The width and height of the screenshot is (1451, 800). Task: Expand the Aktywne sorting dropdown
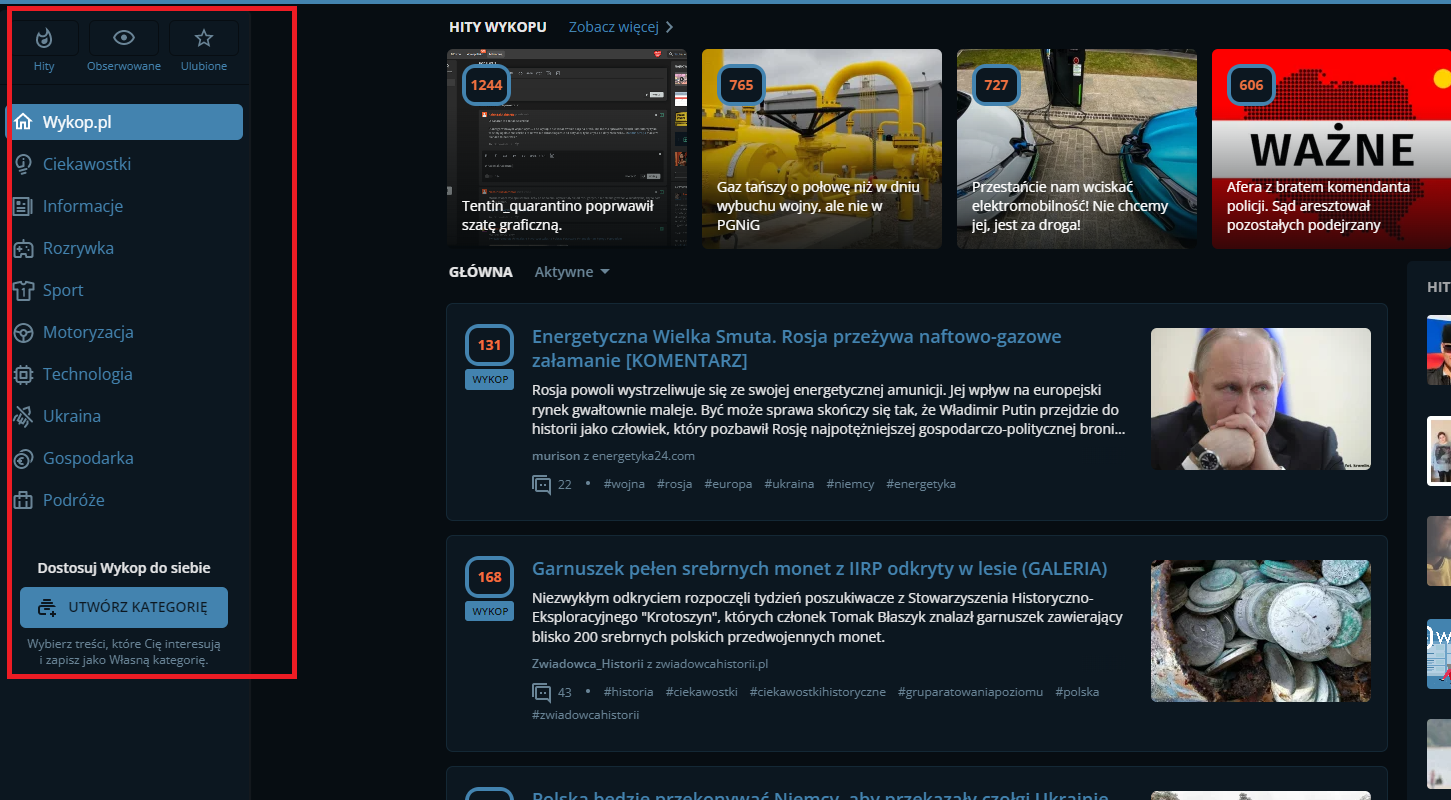pos(572,272)
